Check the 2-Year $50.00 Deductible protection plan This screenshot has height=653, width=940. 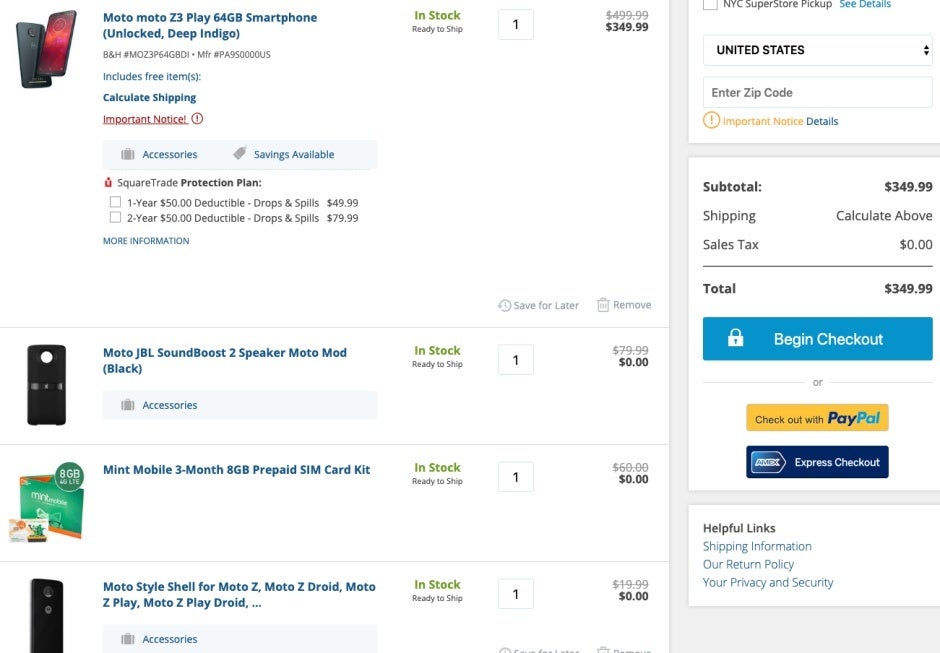click(115, 217)
